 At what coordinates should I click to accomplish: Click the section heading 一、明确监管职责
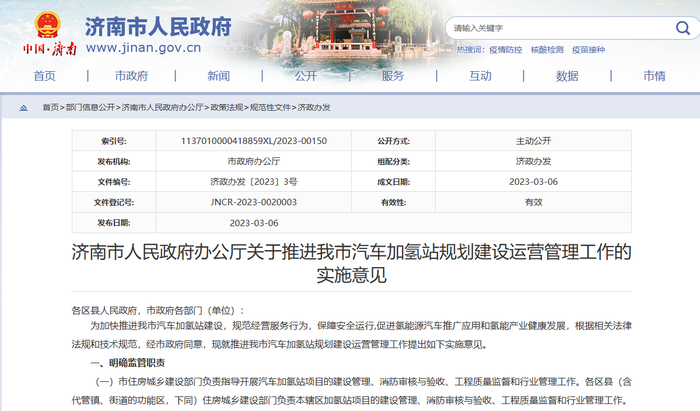click(128, 363)
